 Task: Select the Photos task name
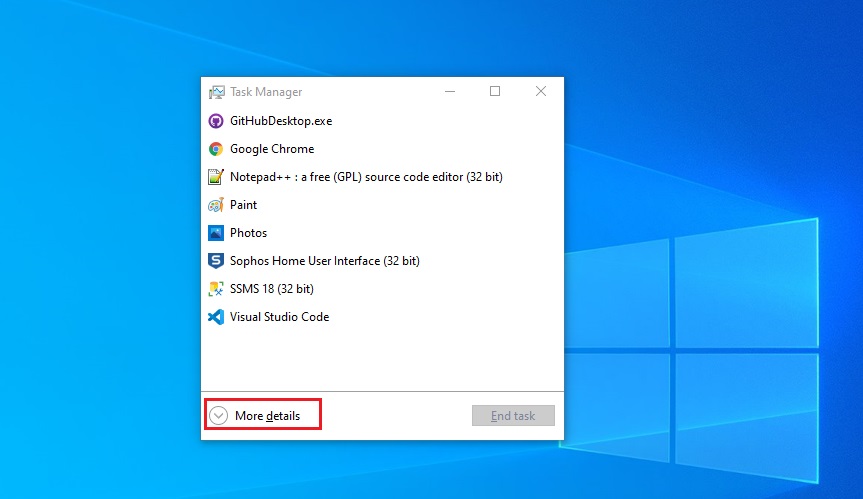[248, 233]
